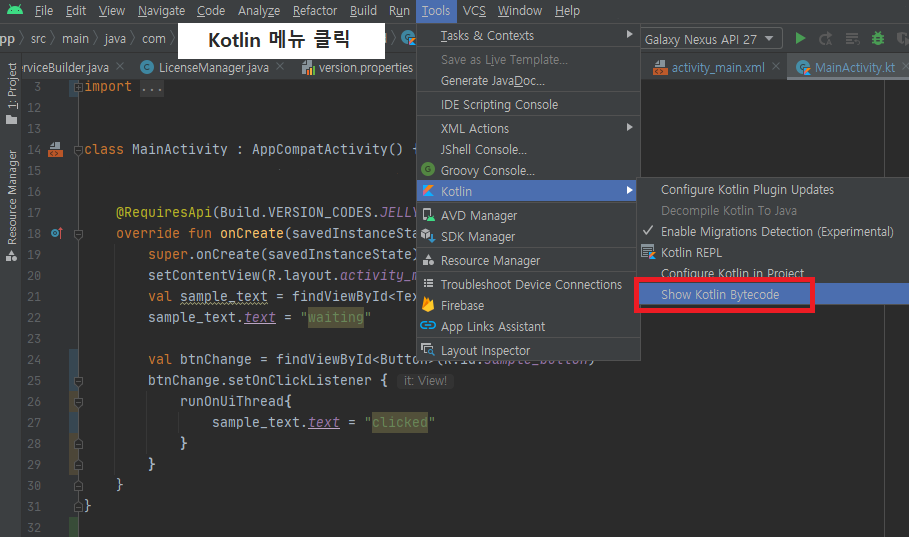Click the 'it: View!' inlay hint
The image size is (909, 537).
425,380
